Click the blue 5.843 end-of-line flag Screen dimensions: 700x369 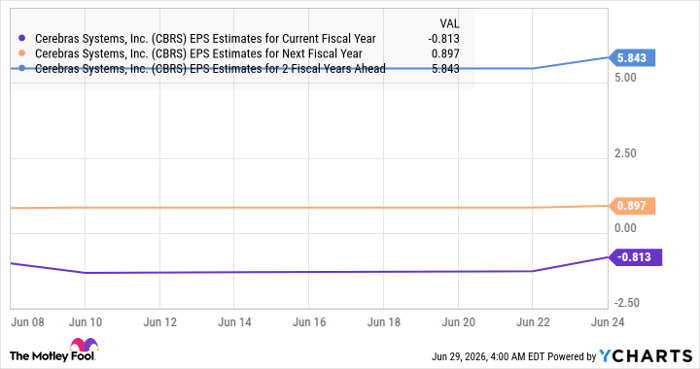[631, 58]
